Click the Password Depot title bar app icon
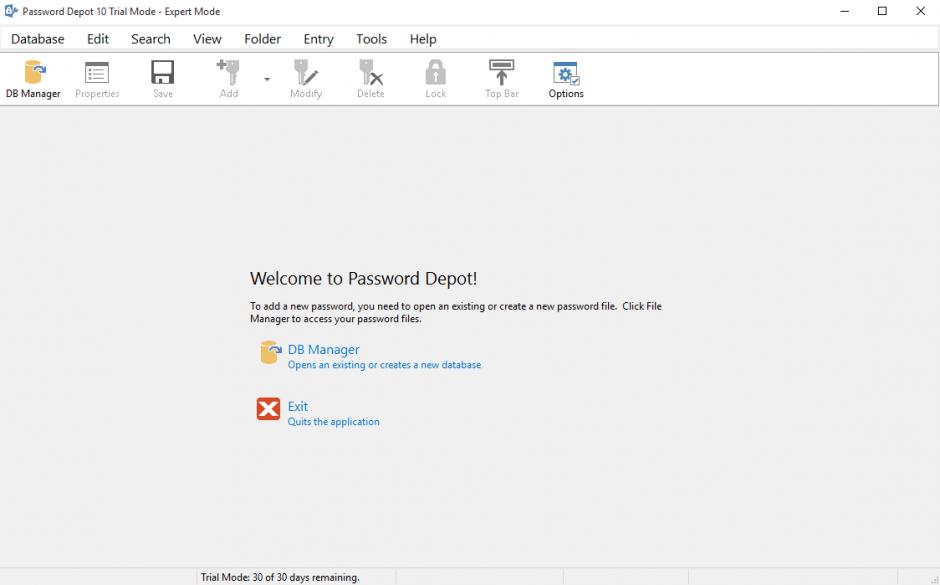This screenshot has width=940, height=585. [x=11, y=11]
